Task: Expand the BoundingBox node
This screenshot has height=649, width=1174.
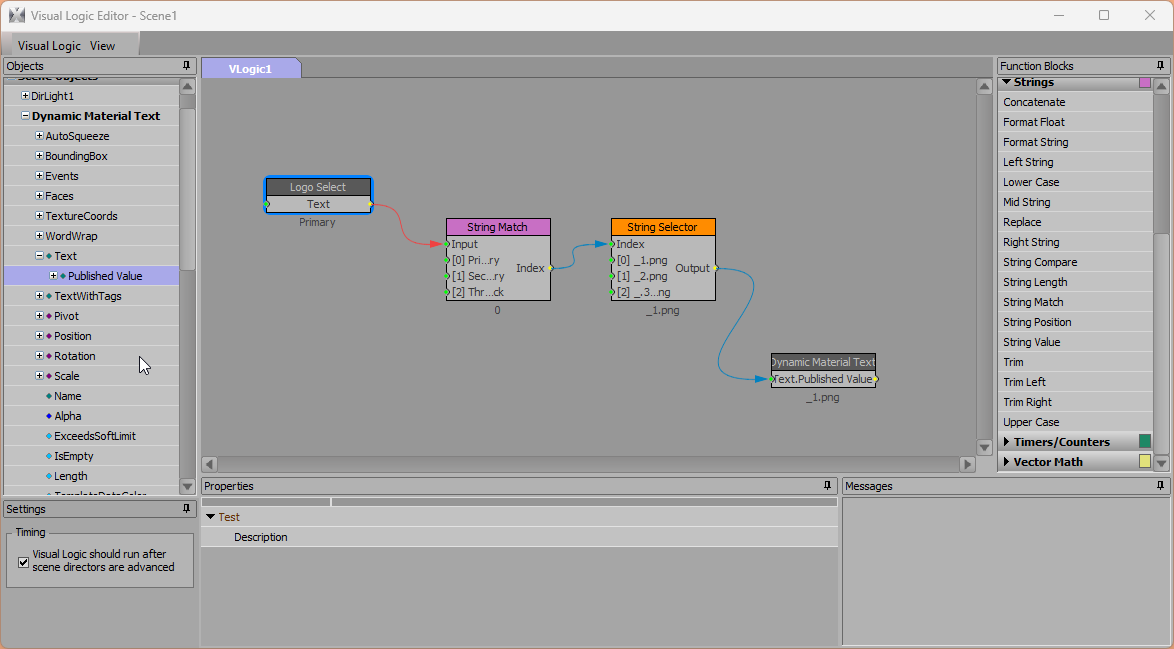Action: point(39,156)
